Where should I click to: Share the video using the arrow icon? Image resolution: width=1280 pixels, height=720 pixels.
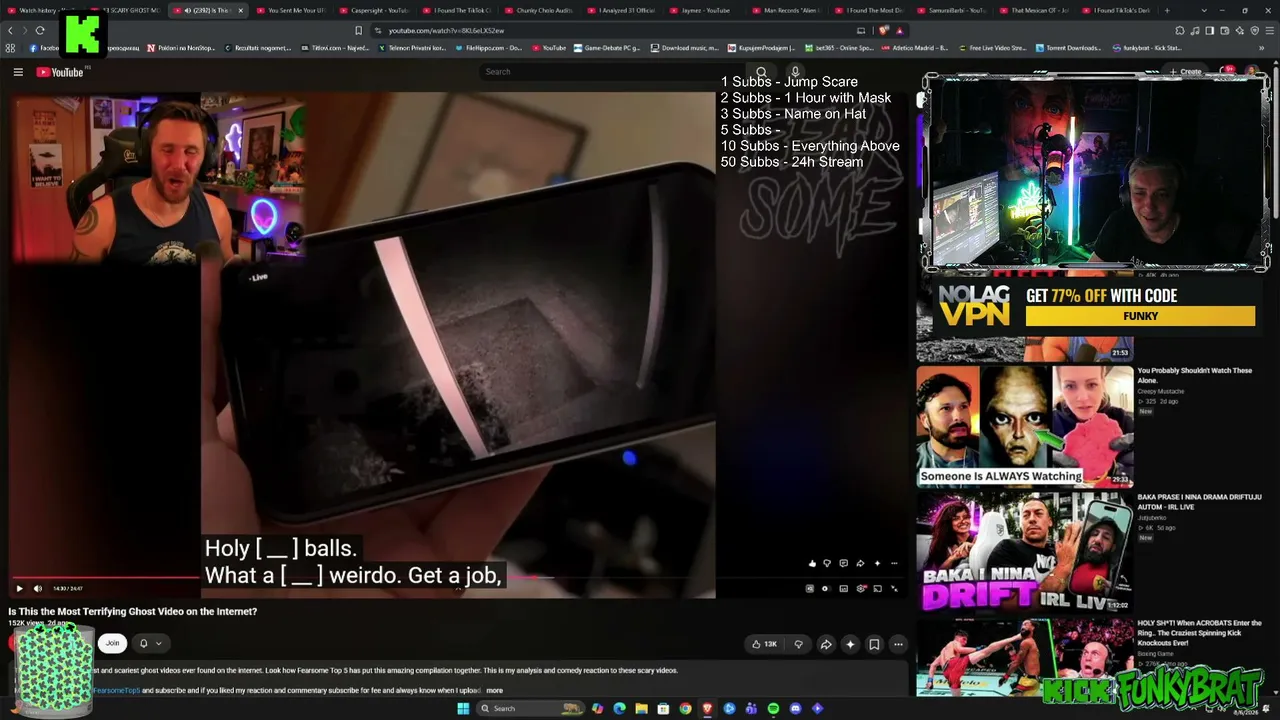point(826,644)
